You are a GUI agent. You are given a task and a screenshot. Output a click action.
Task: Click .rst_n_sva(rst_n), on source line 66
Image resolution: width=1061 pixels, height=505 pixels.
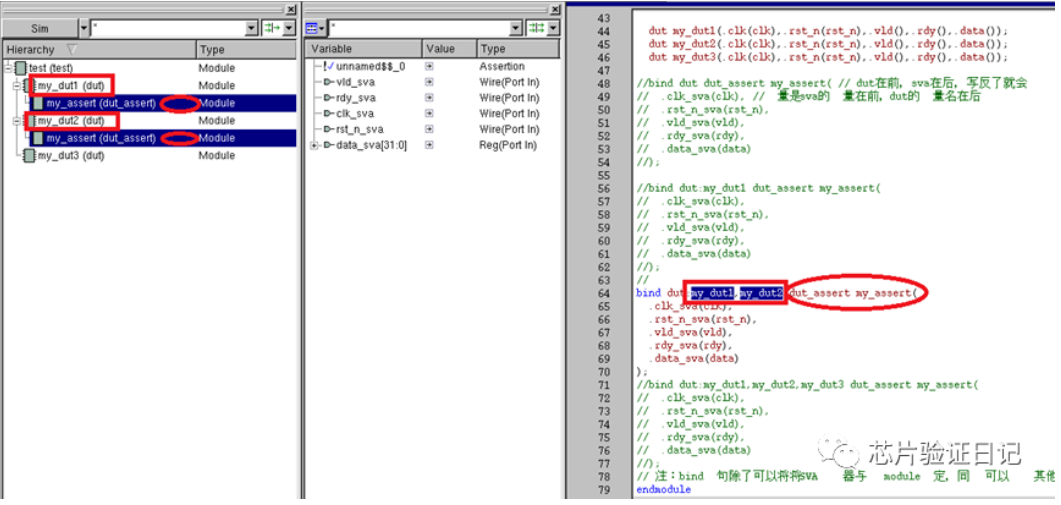coord(703,320)
